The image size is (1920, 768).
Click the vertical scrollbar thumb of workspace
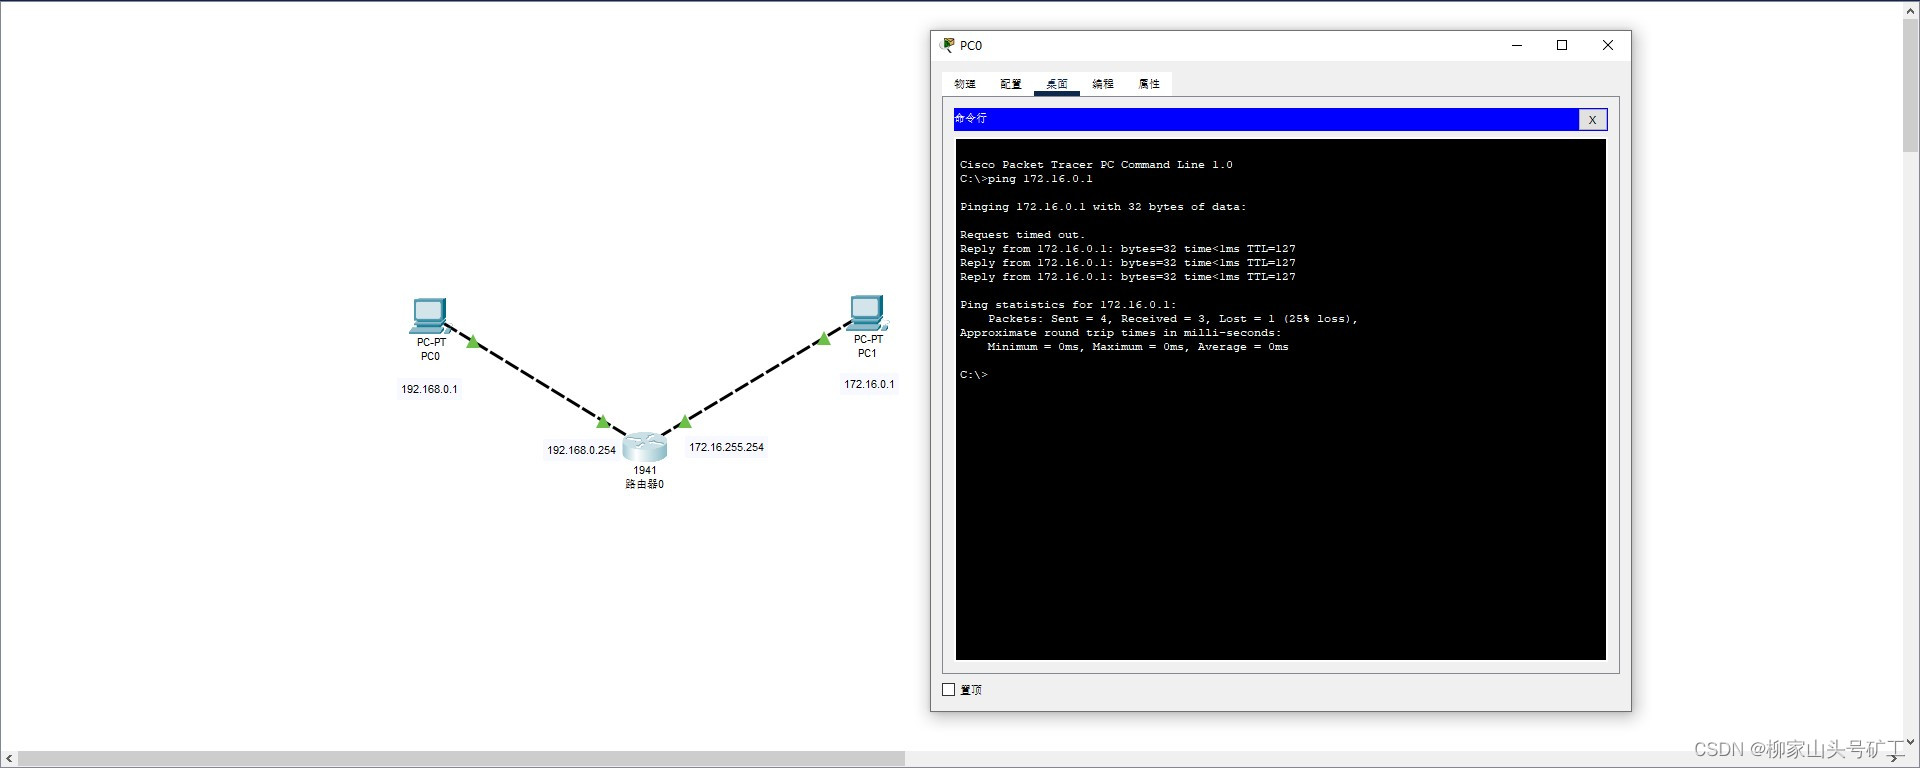(x=1910, y=85)
